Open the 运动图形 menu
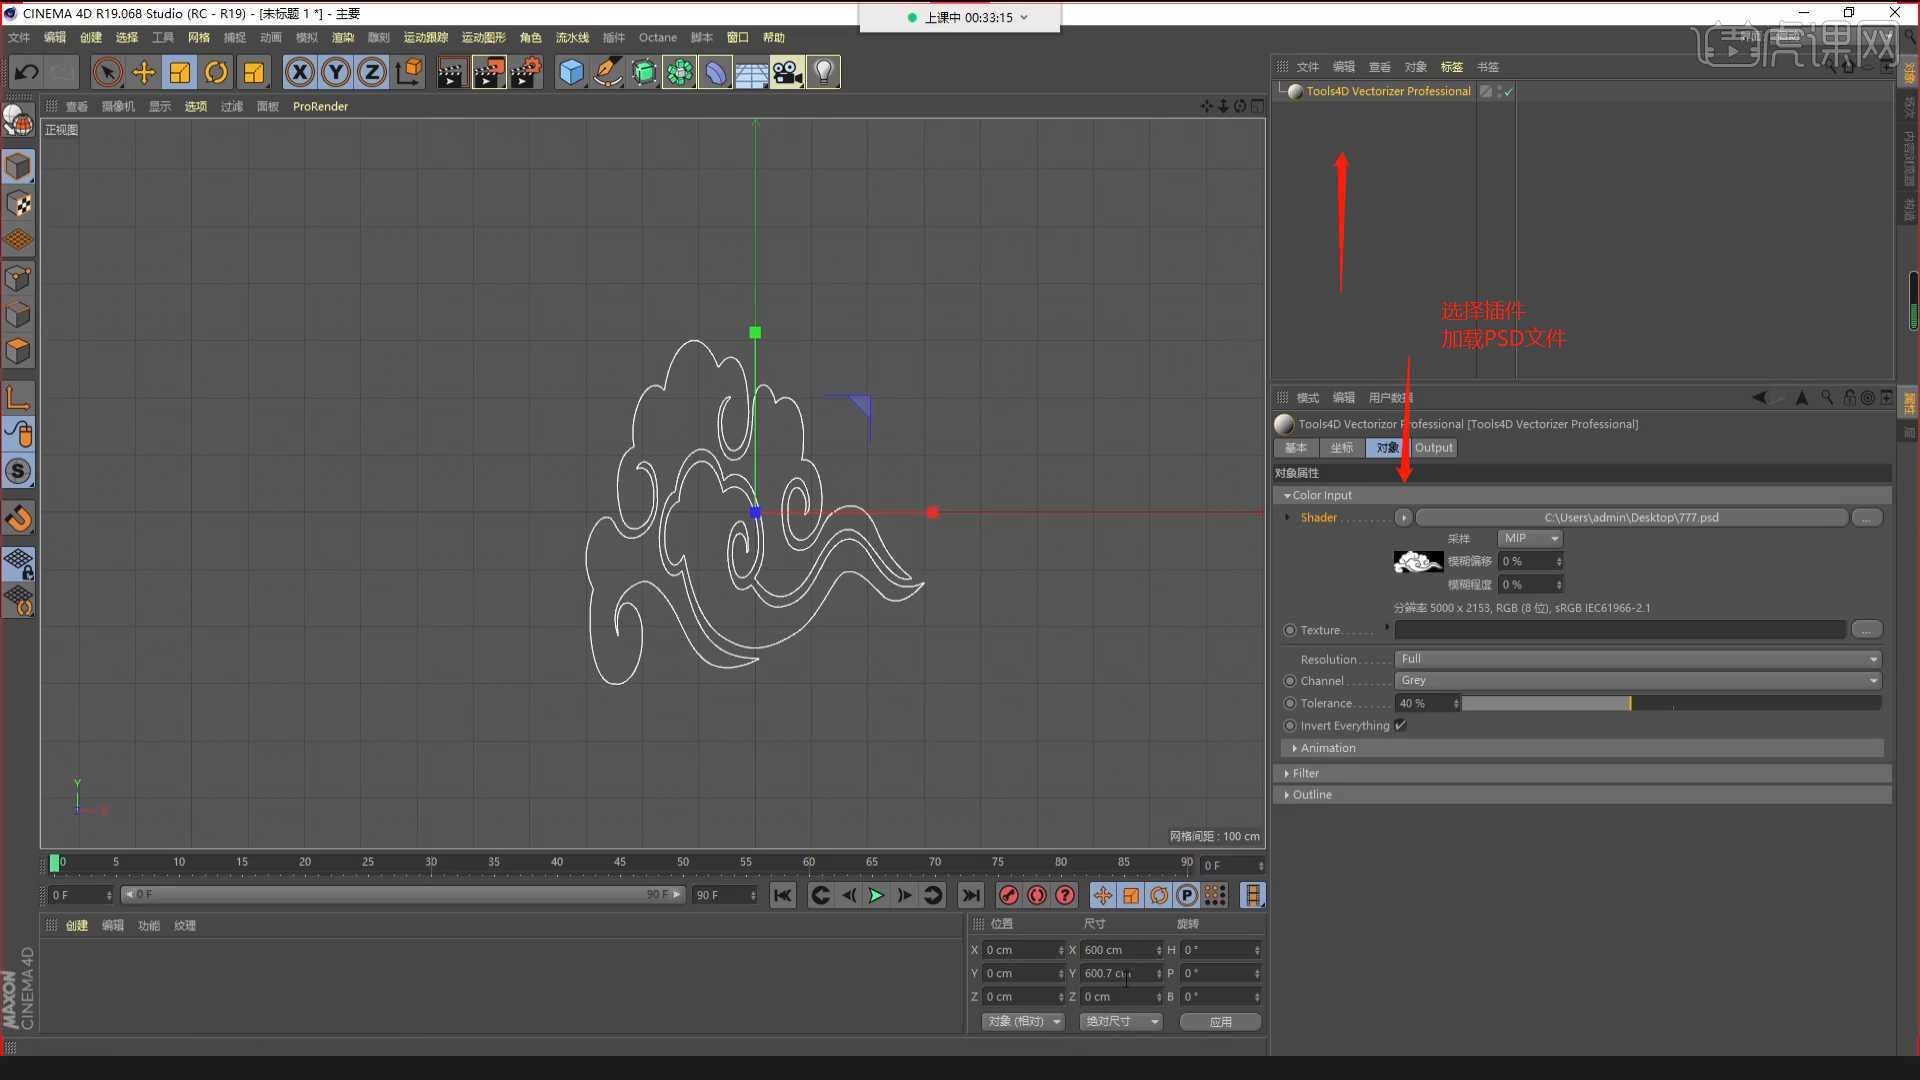Viewport: 1920px width, 1080px height. pyautogui.click(x=483, y=37)
